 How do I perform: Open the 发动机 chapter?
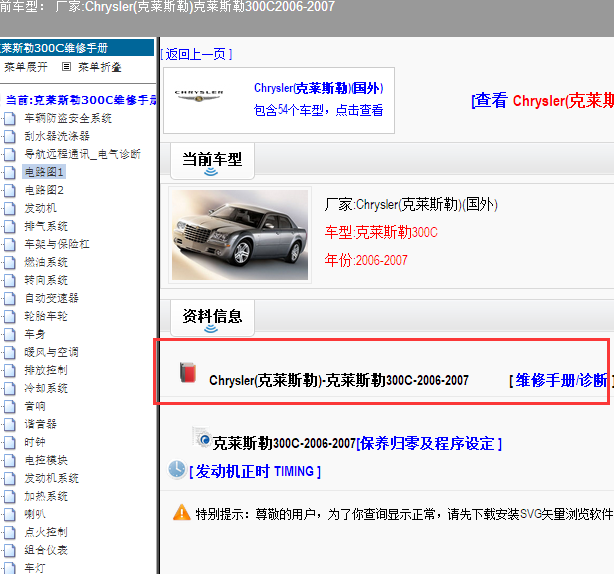tap(40, 208)
